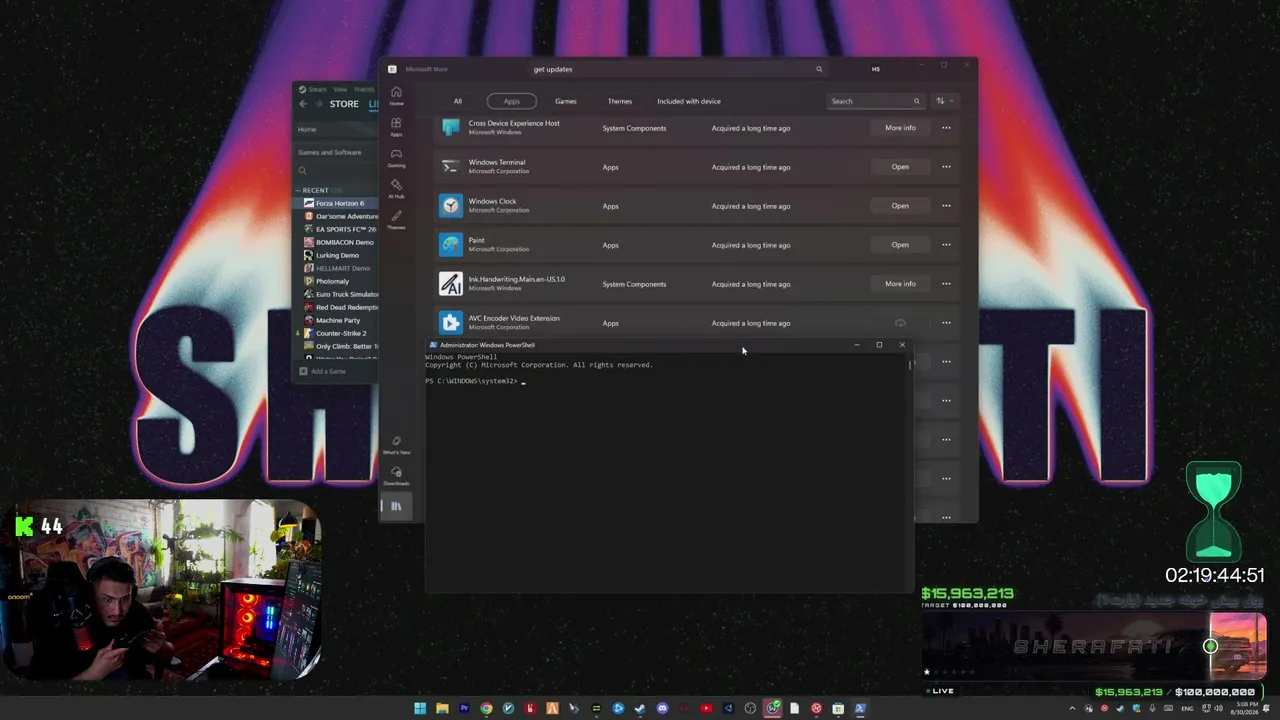
Task: Open Steam menu in Steam window
Action: click(x=318, y=89)
